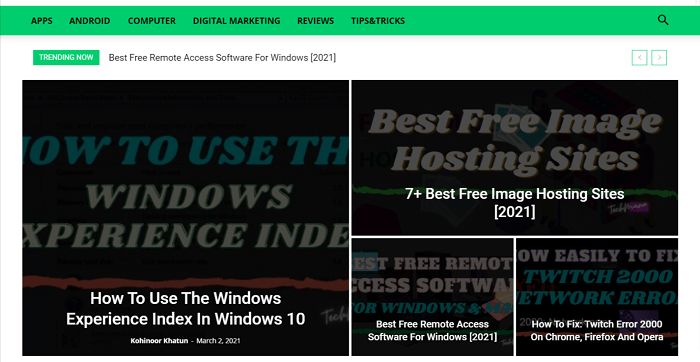Show next trending post arrow

click(x=659, y=58)
